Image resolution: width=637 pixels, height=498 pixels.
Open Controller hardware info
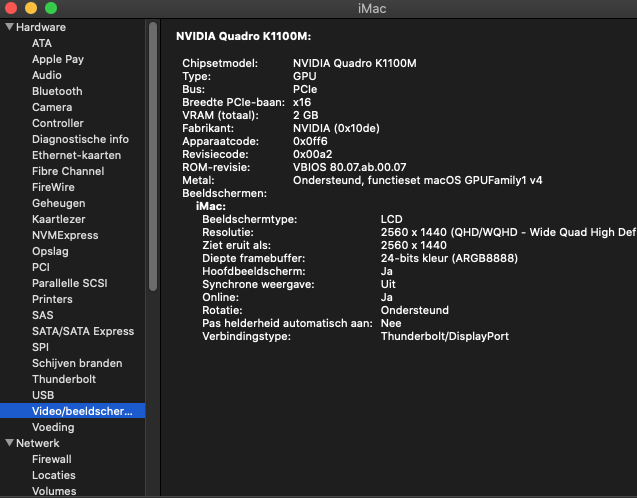tap(58, 123)
